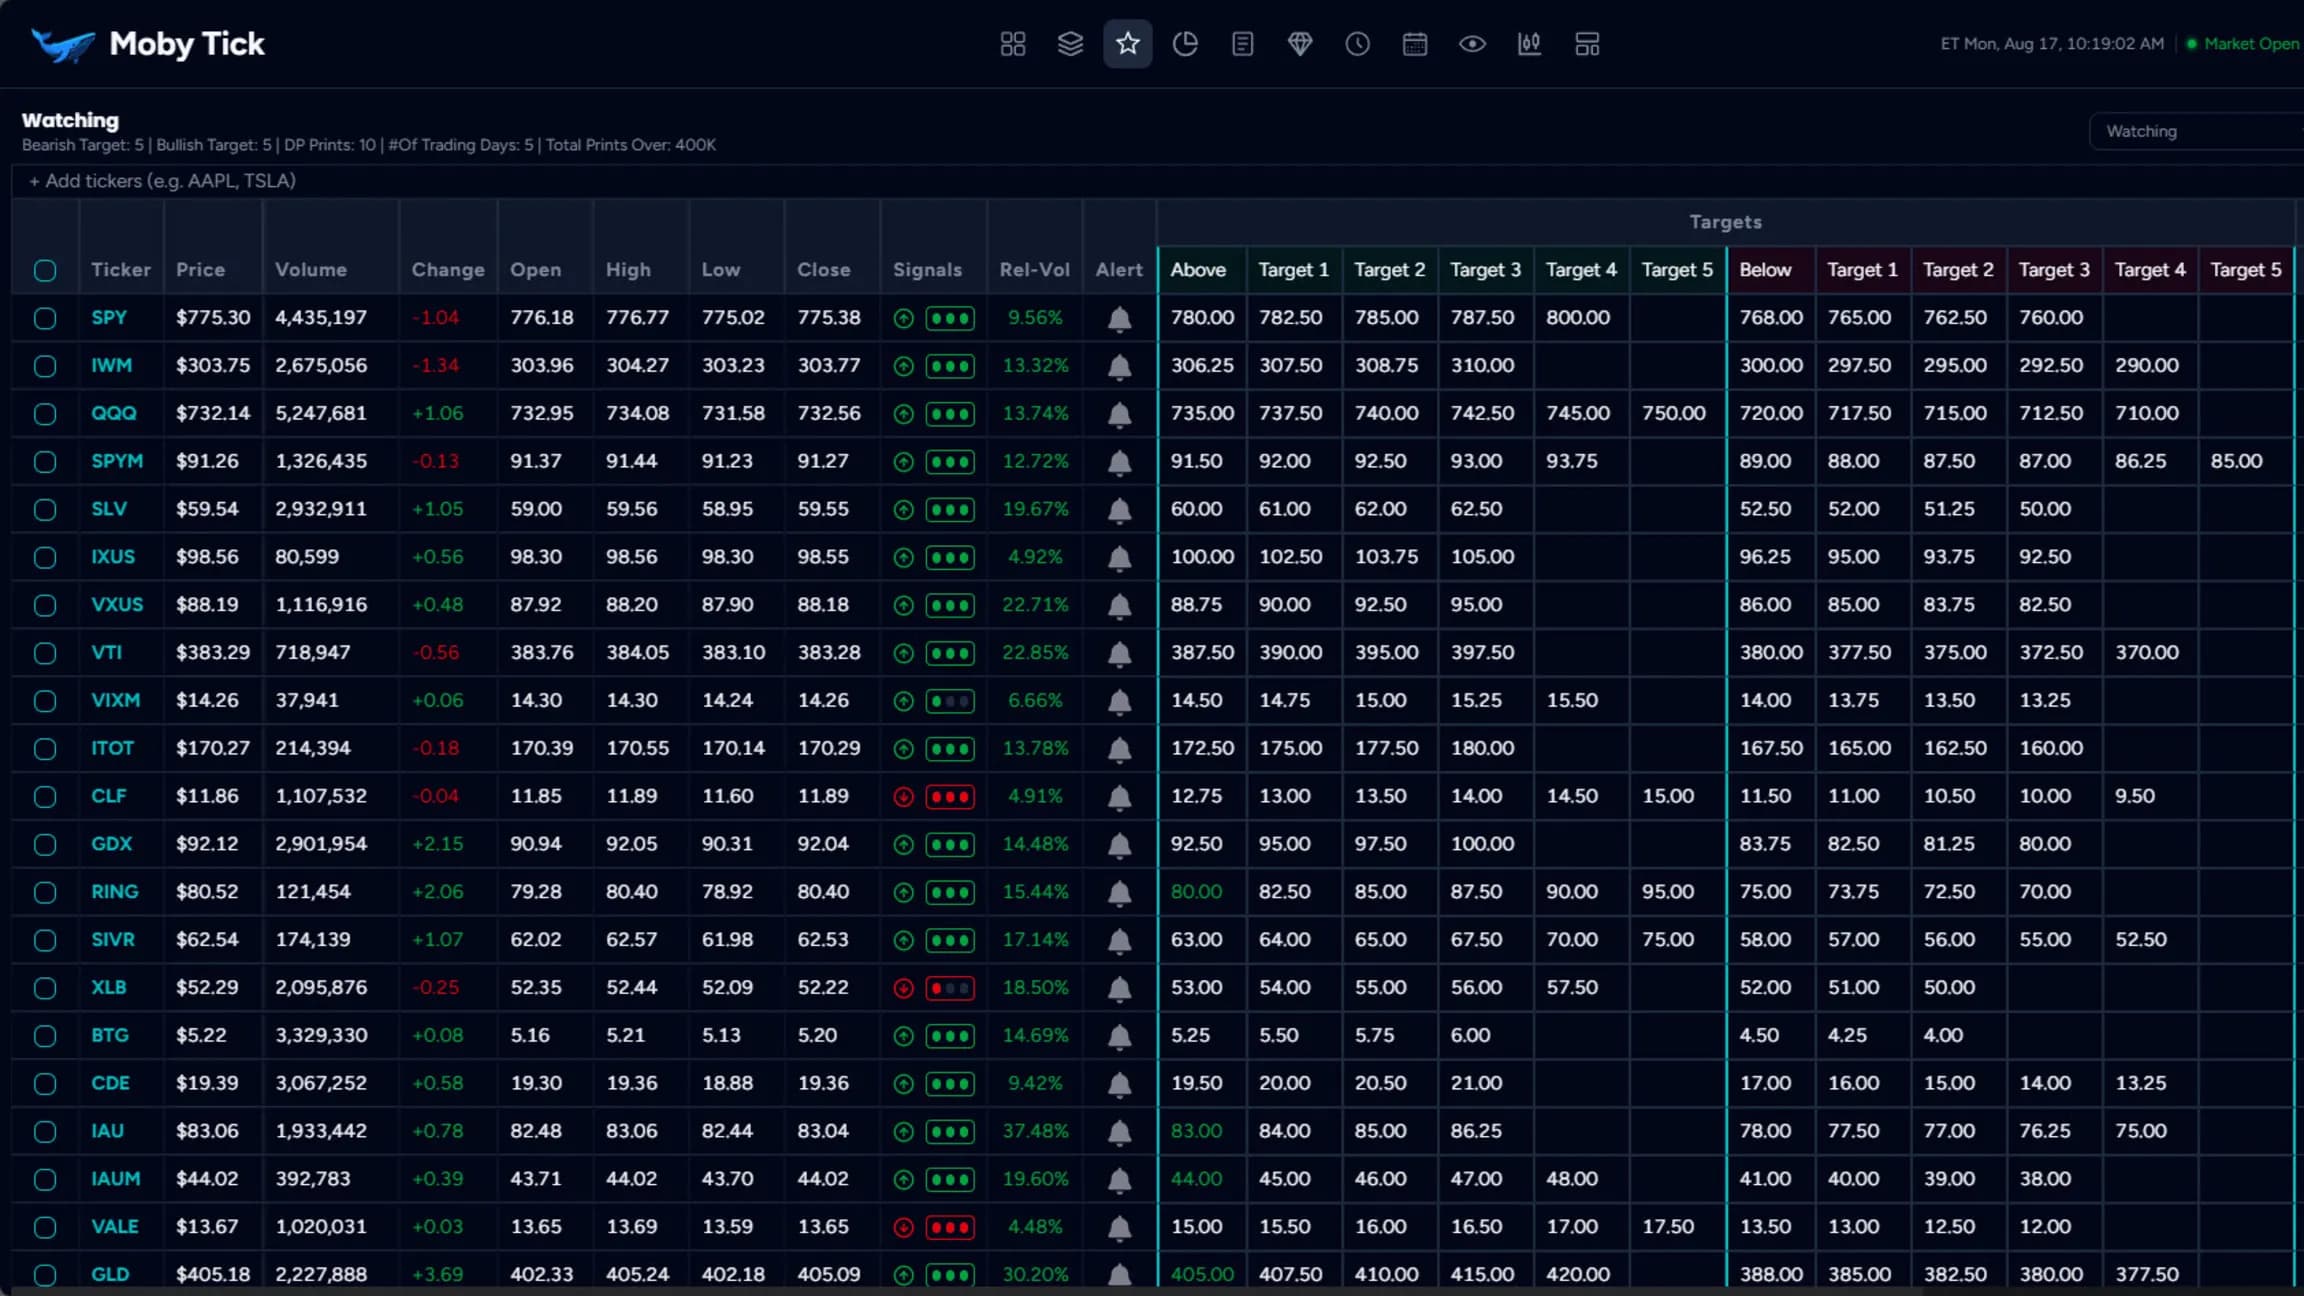Set alert bell for QQQ row
The width and height of the screenshot is (2304, 1296).
pos(1120,415)
